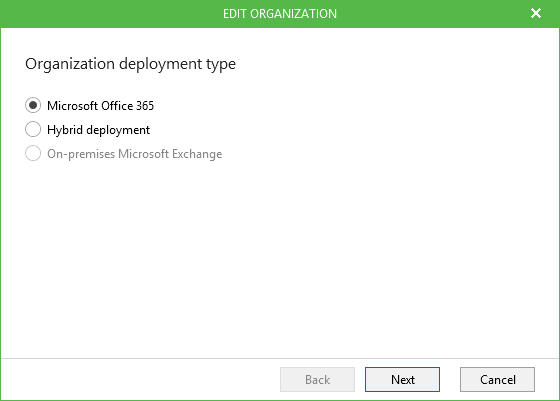Select the On-premises Microsoft Exchange radio option
Viewport: 560px width, 401px height.
tap(33, 153)
